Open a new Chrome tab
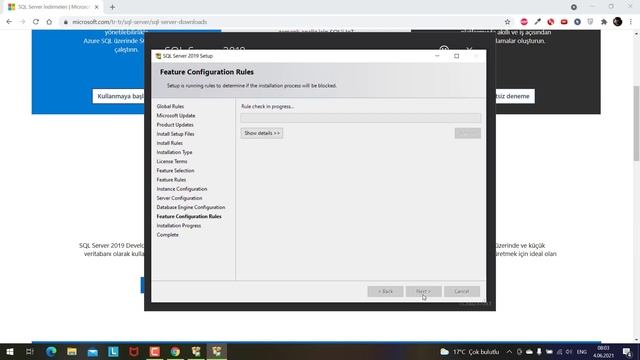Image resolution: width=640 pixels, height=360 pixels. [x=112, y=7]
